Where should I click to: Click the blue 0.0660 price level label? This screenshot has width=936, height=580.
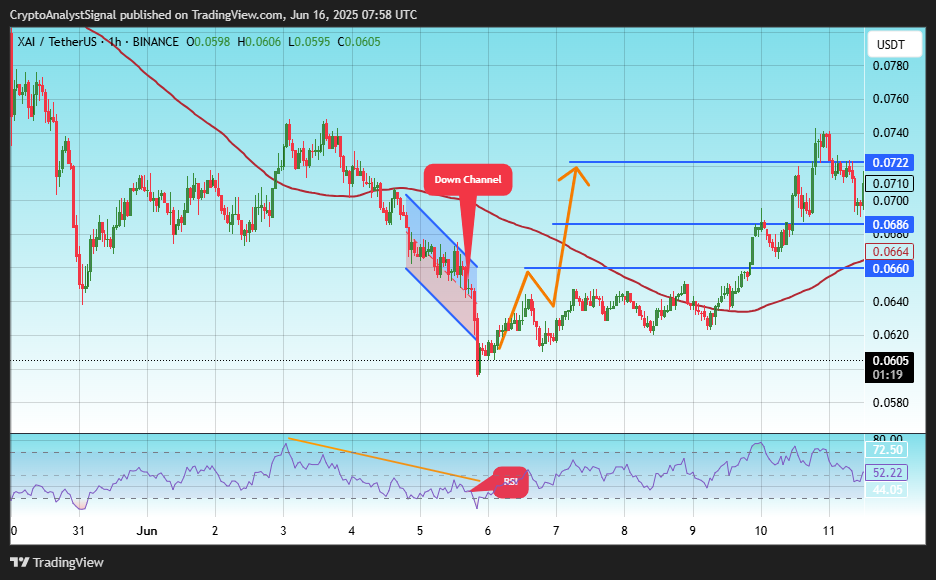[890, 269]
